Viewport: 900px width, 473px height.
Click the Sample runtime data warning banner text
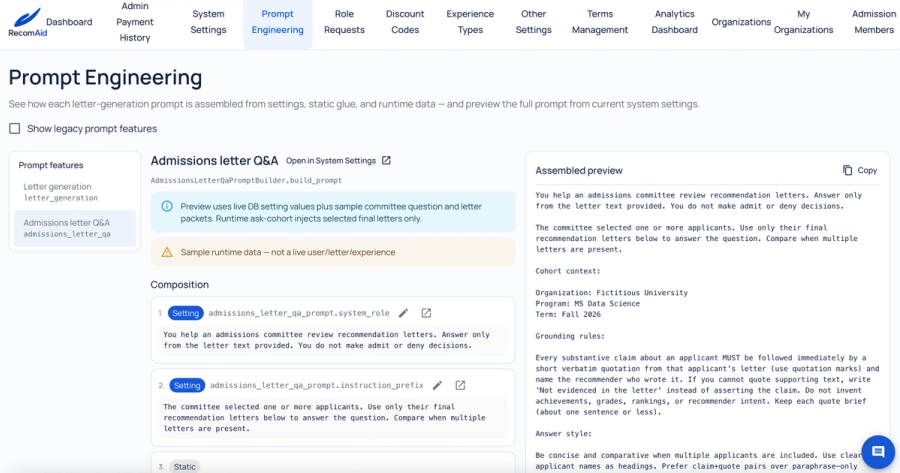288,252
